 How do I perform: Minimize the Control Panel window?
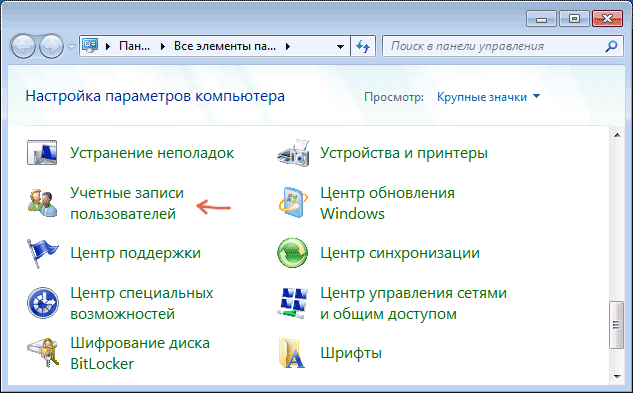541,19
